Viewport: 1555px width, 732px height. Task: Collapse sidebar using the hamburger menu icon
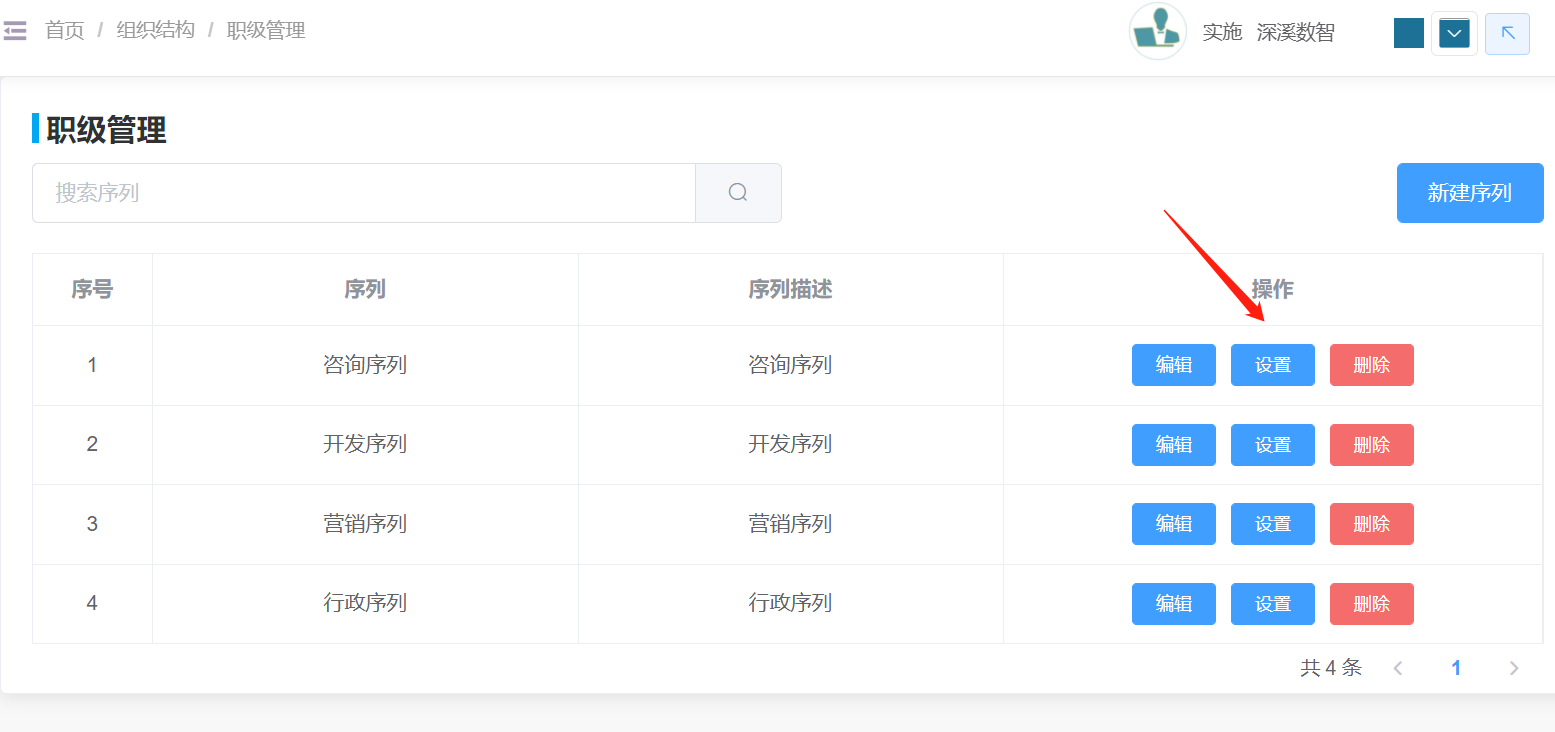click(x=15, y=31)
